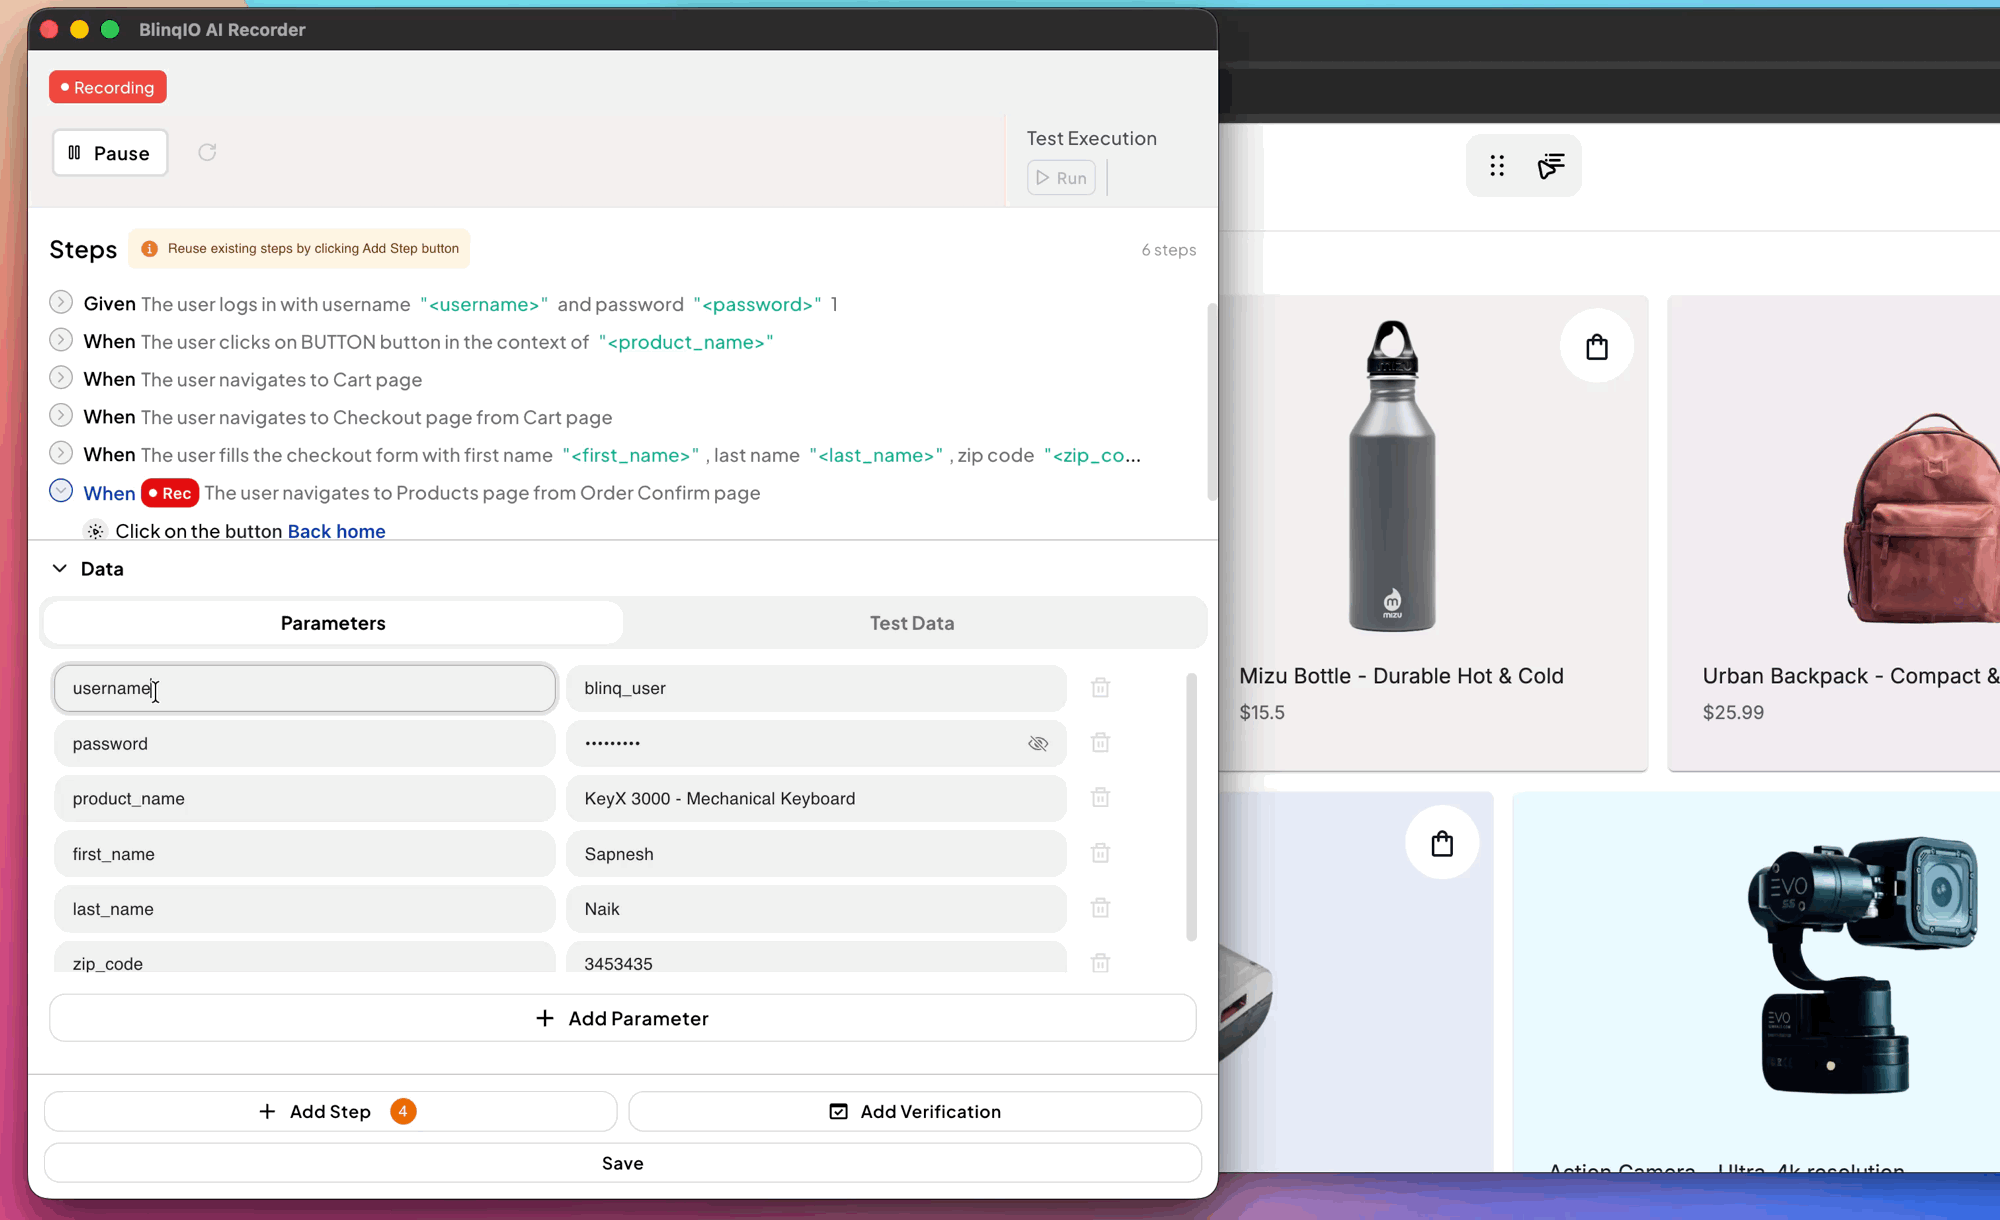Click the red Recording status badge
Screen dimensions: 2000x1220
pos(108,87)
